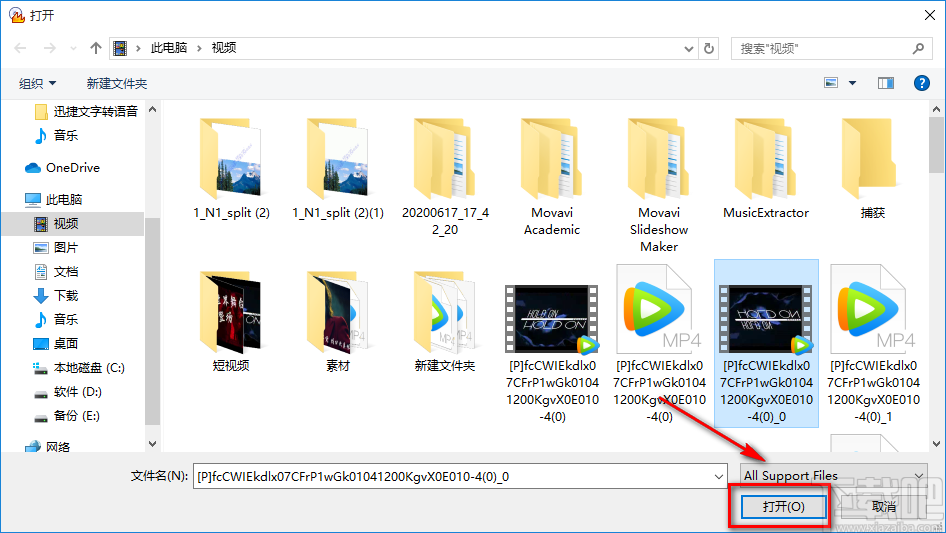The width and height of the screenshot is (946, 533).
Task: Open the view options dropdown arrow
Action: (x=852, y=83)
